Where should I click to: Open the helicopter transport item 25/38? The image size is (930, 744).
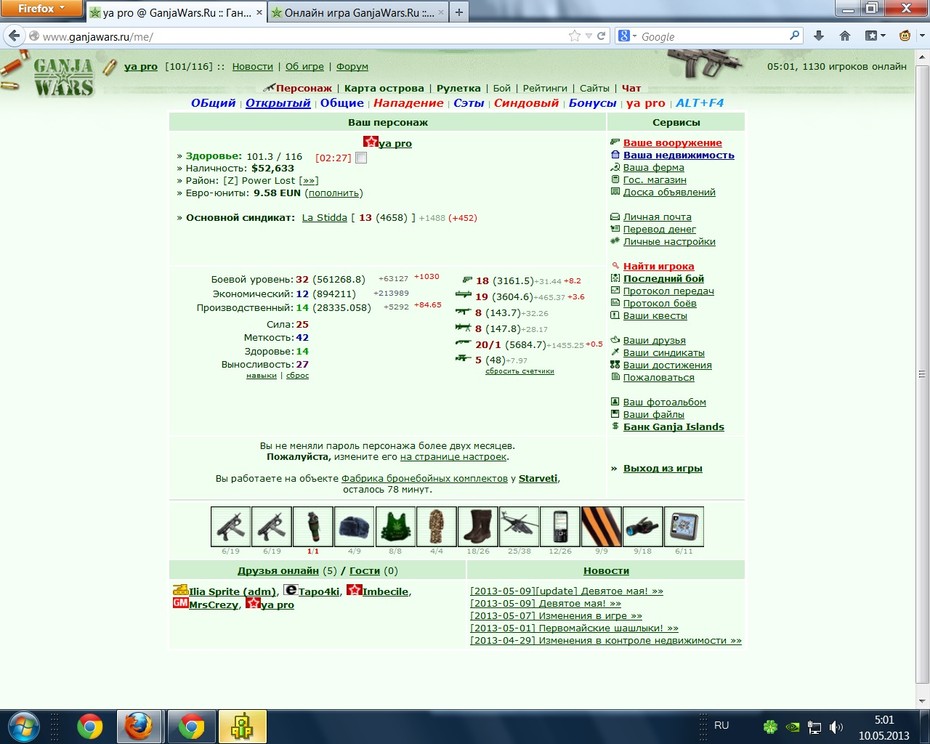519,526
